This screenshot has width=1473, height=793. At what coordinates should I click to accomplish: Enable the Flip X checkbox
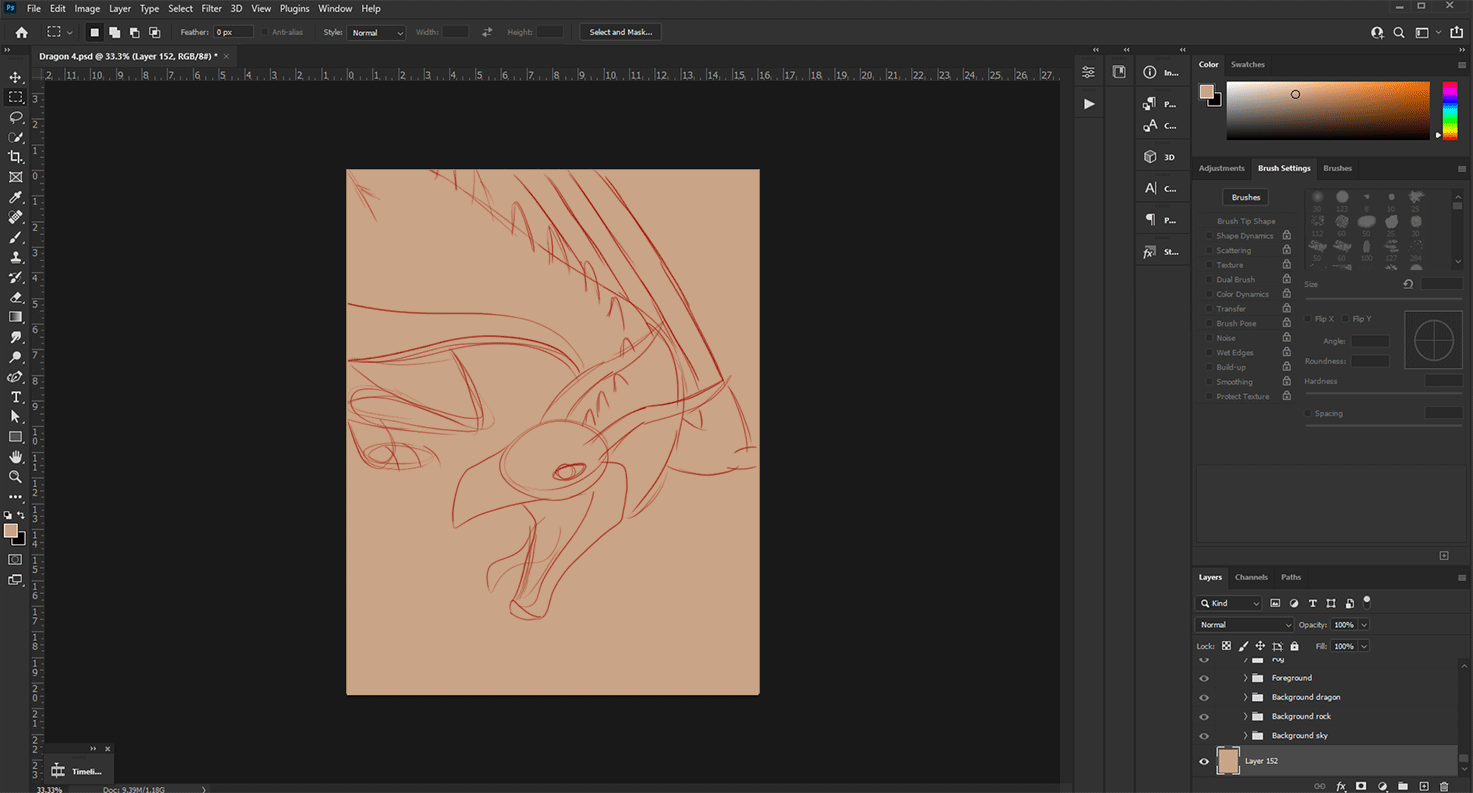[1309, 319]
